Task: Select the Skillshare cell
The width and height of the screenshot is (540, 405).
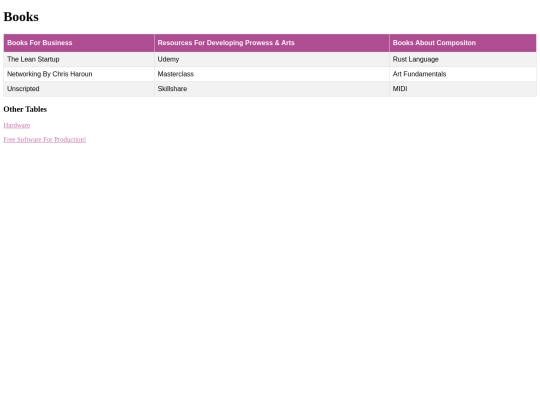Action: pos(272,89)
